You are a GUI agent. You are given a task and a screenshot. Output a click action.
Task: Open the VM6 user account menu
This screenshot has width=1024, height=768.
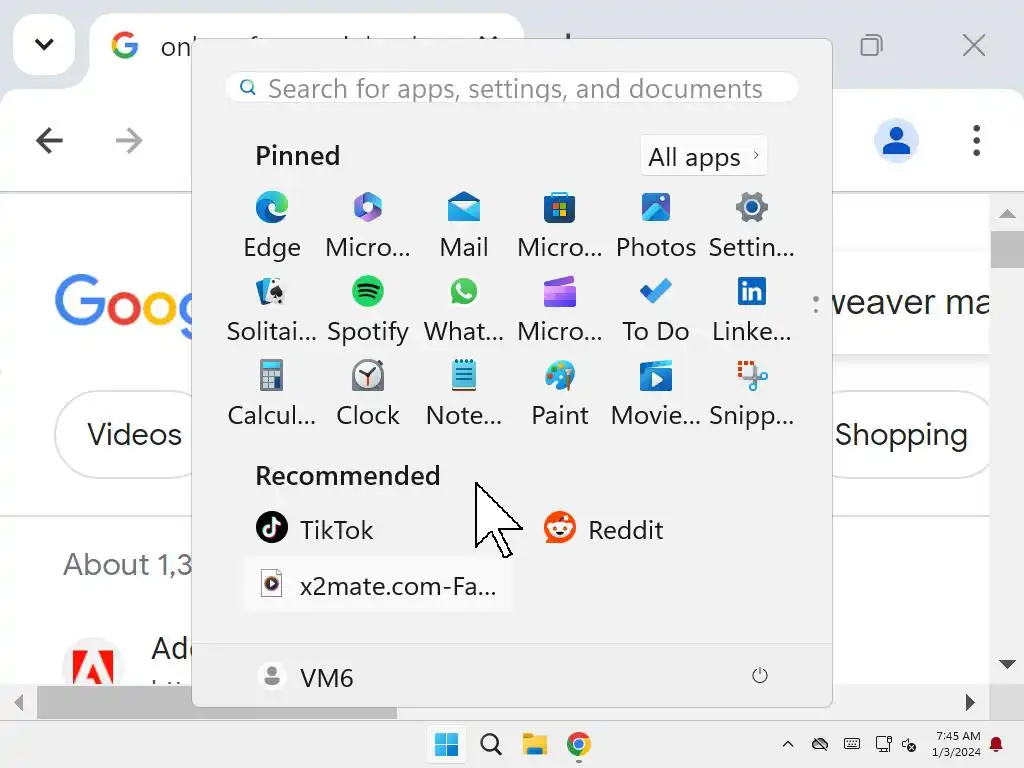306,677
